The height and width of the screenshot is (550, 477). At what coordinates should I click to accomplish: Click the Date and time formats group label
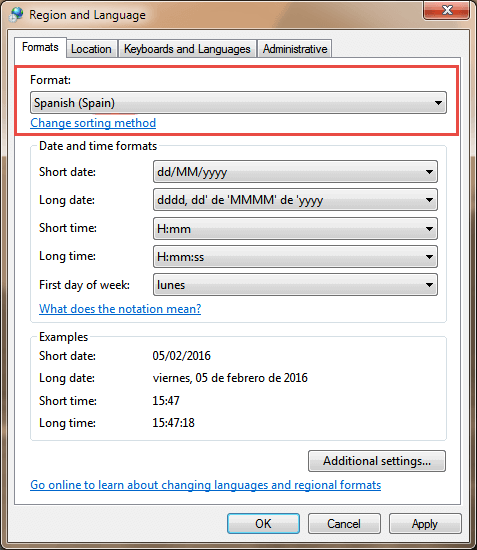coord(98,146)
